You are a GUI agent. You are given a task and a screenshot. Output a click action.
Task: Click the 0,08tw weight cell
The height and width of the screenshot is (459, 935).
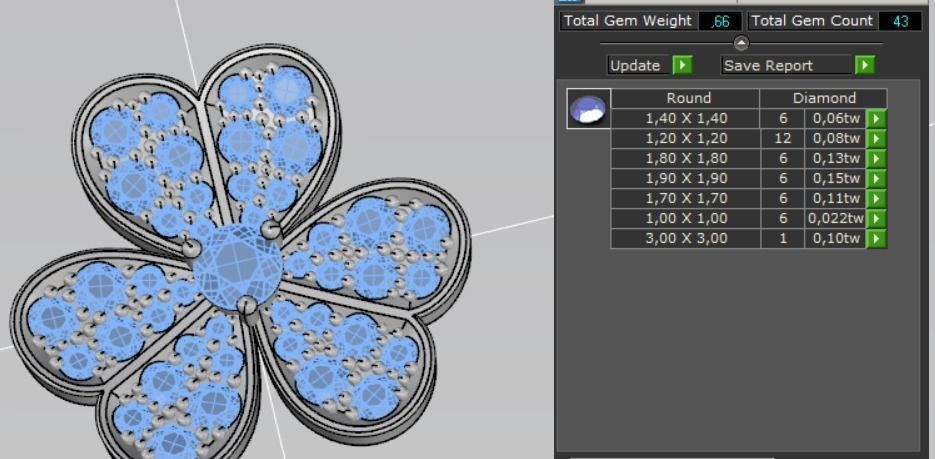pyautogui.click(x=835, y=139)
